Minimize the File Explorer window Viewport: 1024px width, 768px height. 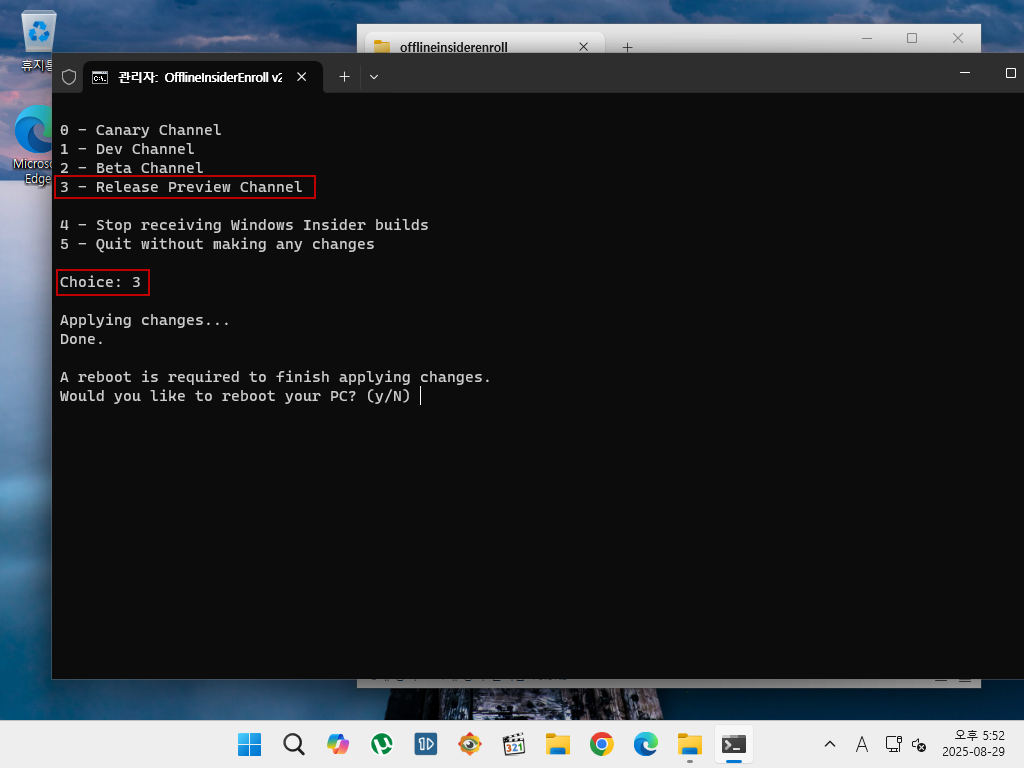(867, 39)
